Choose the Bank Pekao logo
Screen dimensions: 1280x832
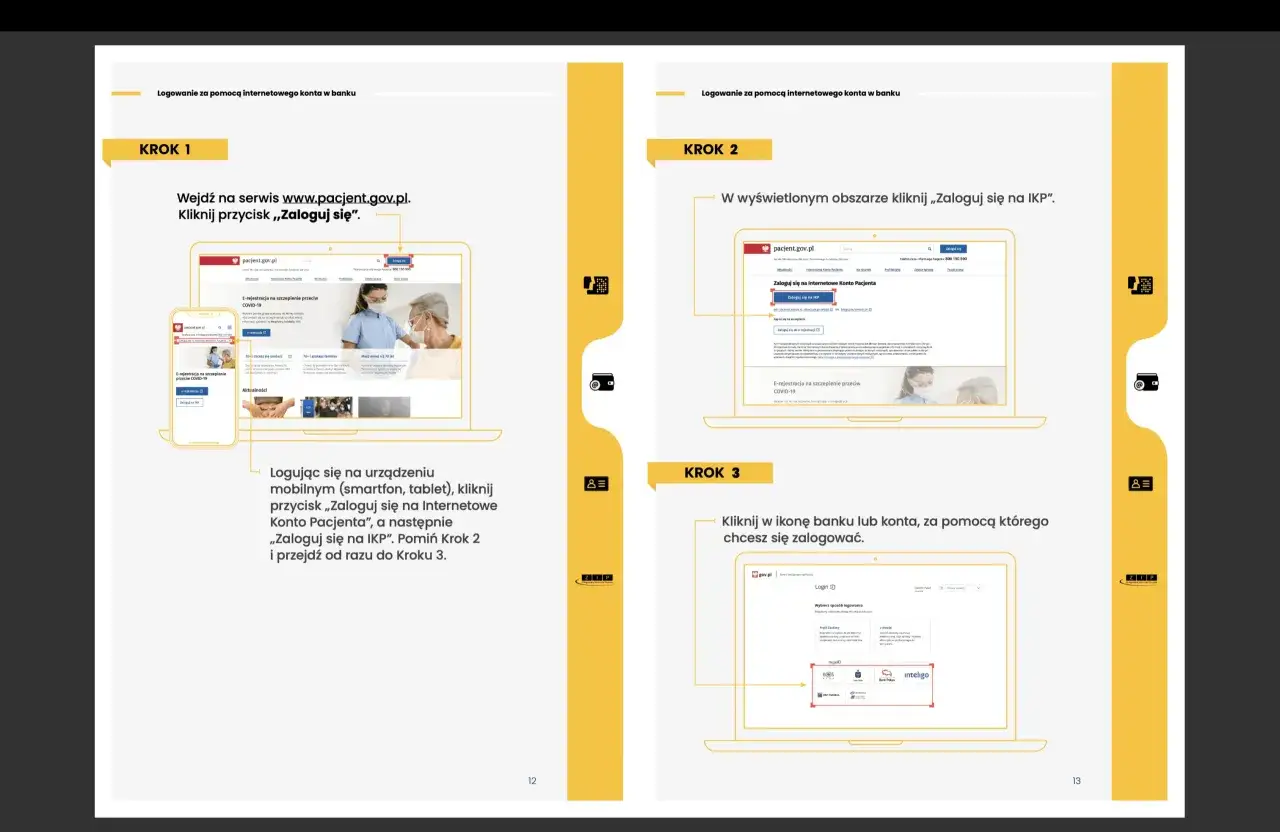pos(887,675)
